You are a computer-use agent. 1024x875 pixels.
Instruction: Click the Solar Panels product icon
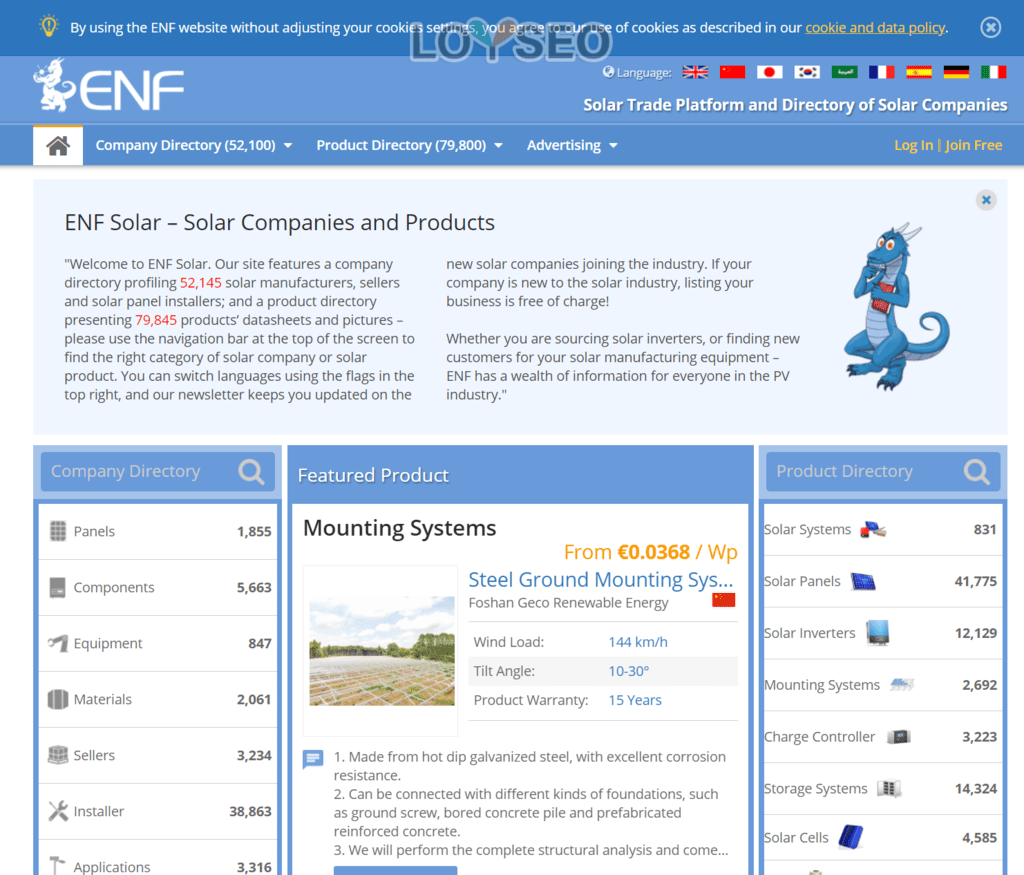tap(863, 581)
